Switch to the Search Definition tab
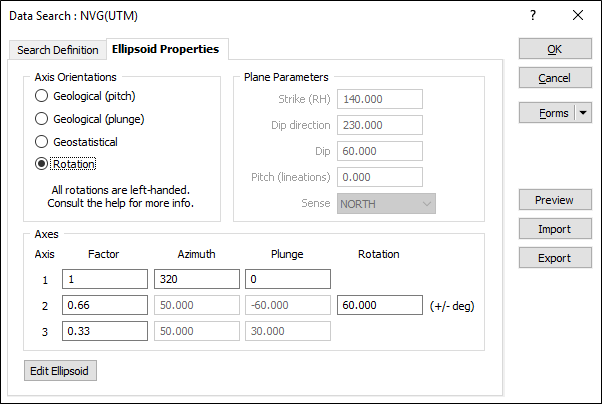 58,50
